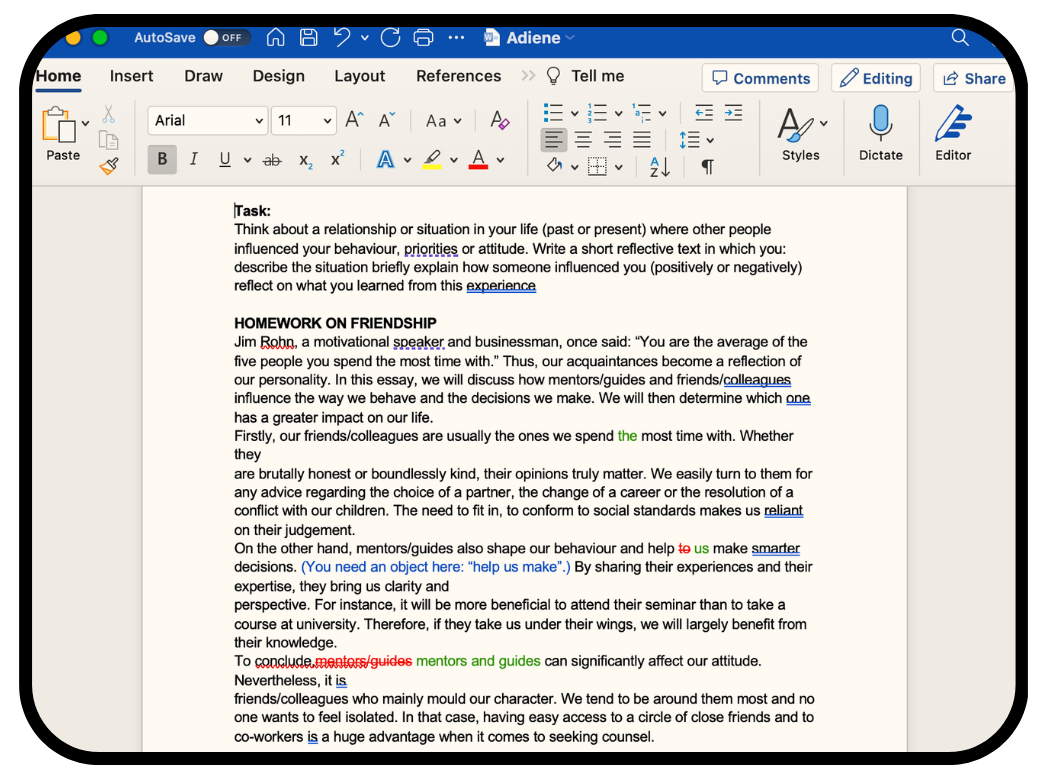The width and height of the screenshot is (1042, 783).
Task: Switch to the Layout tab
Action: click(360, 76)
